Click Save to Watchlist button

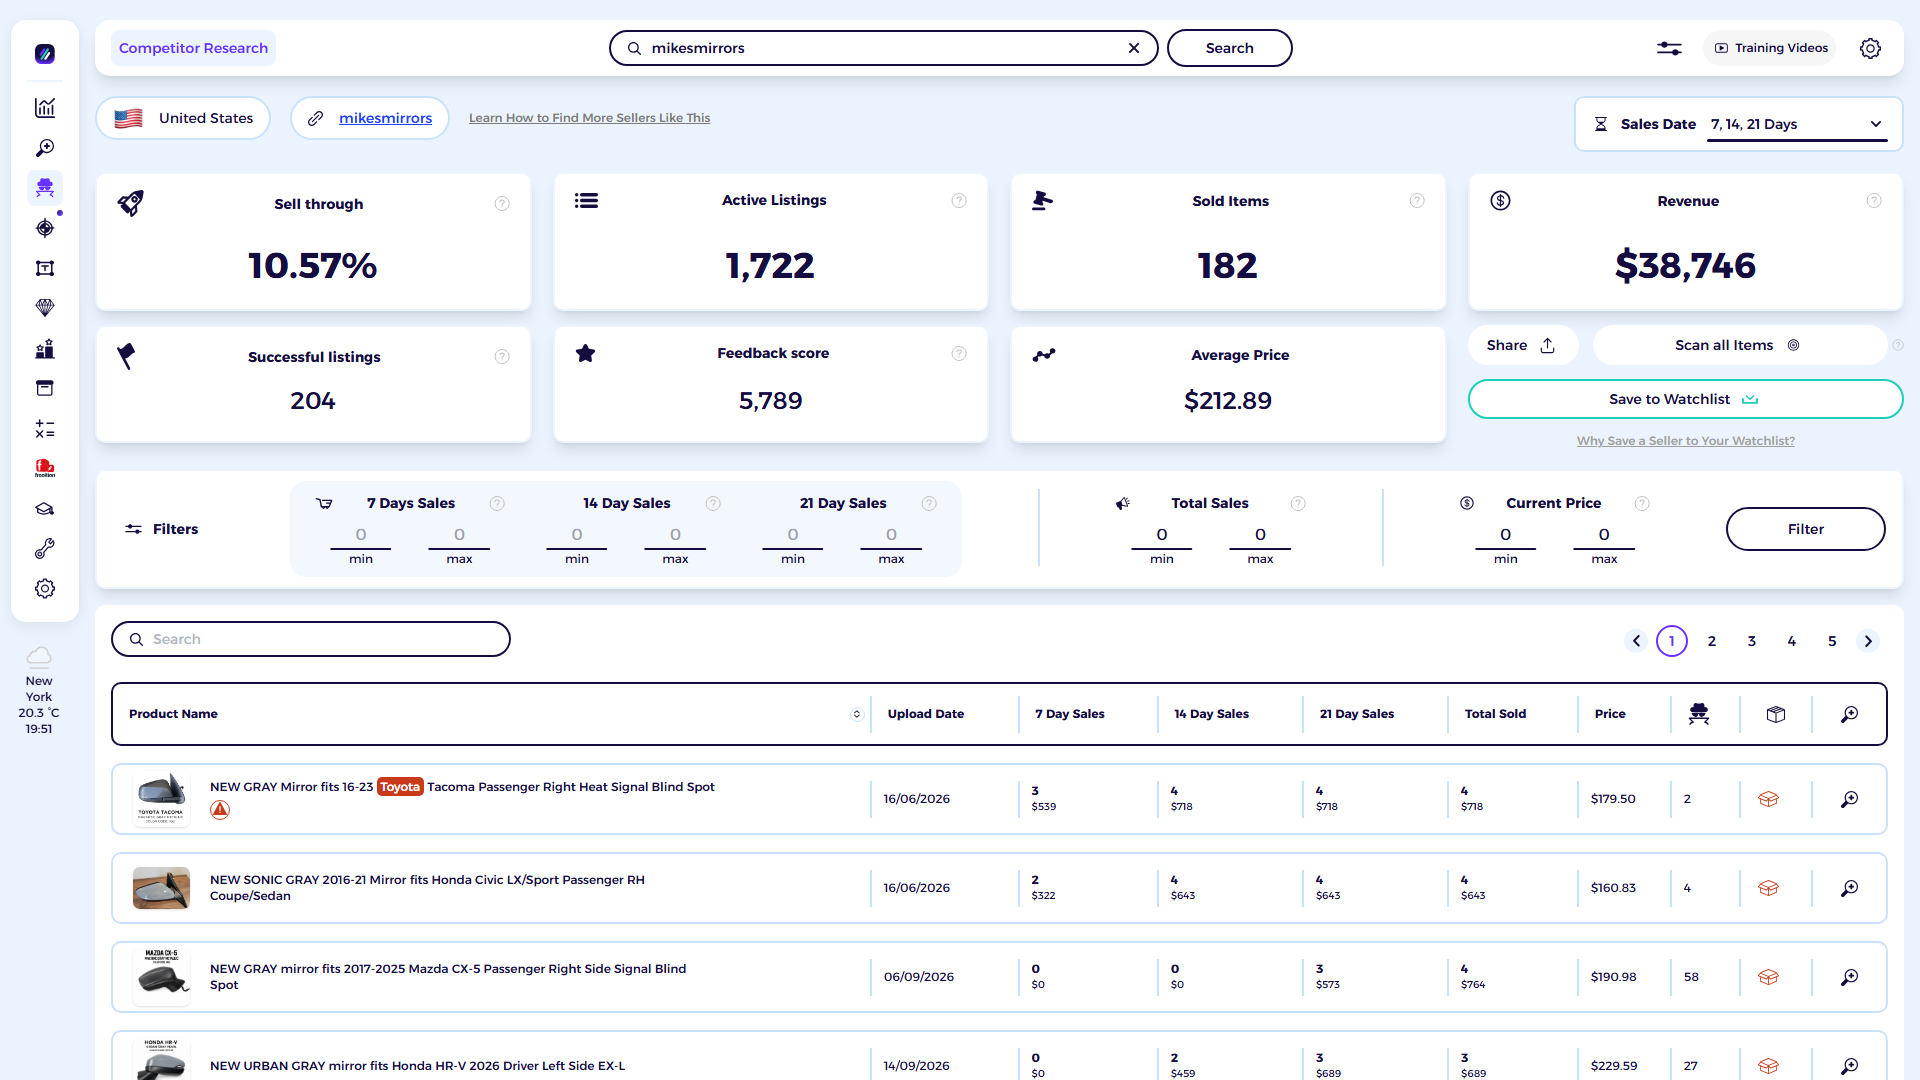point(1685,399)
